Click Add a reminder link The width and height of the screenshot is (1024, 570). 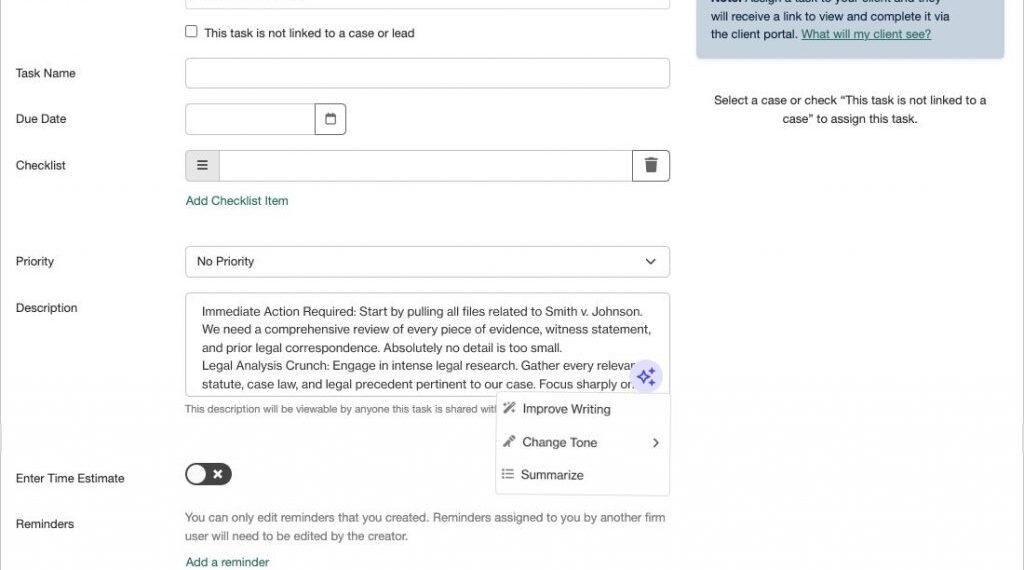(227, 562)
